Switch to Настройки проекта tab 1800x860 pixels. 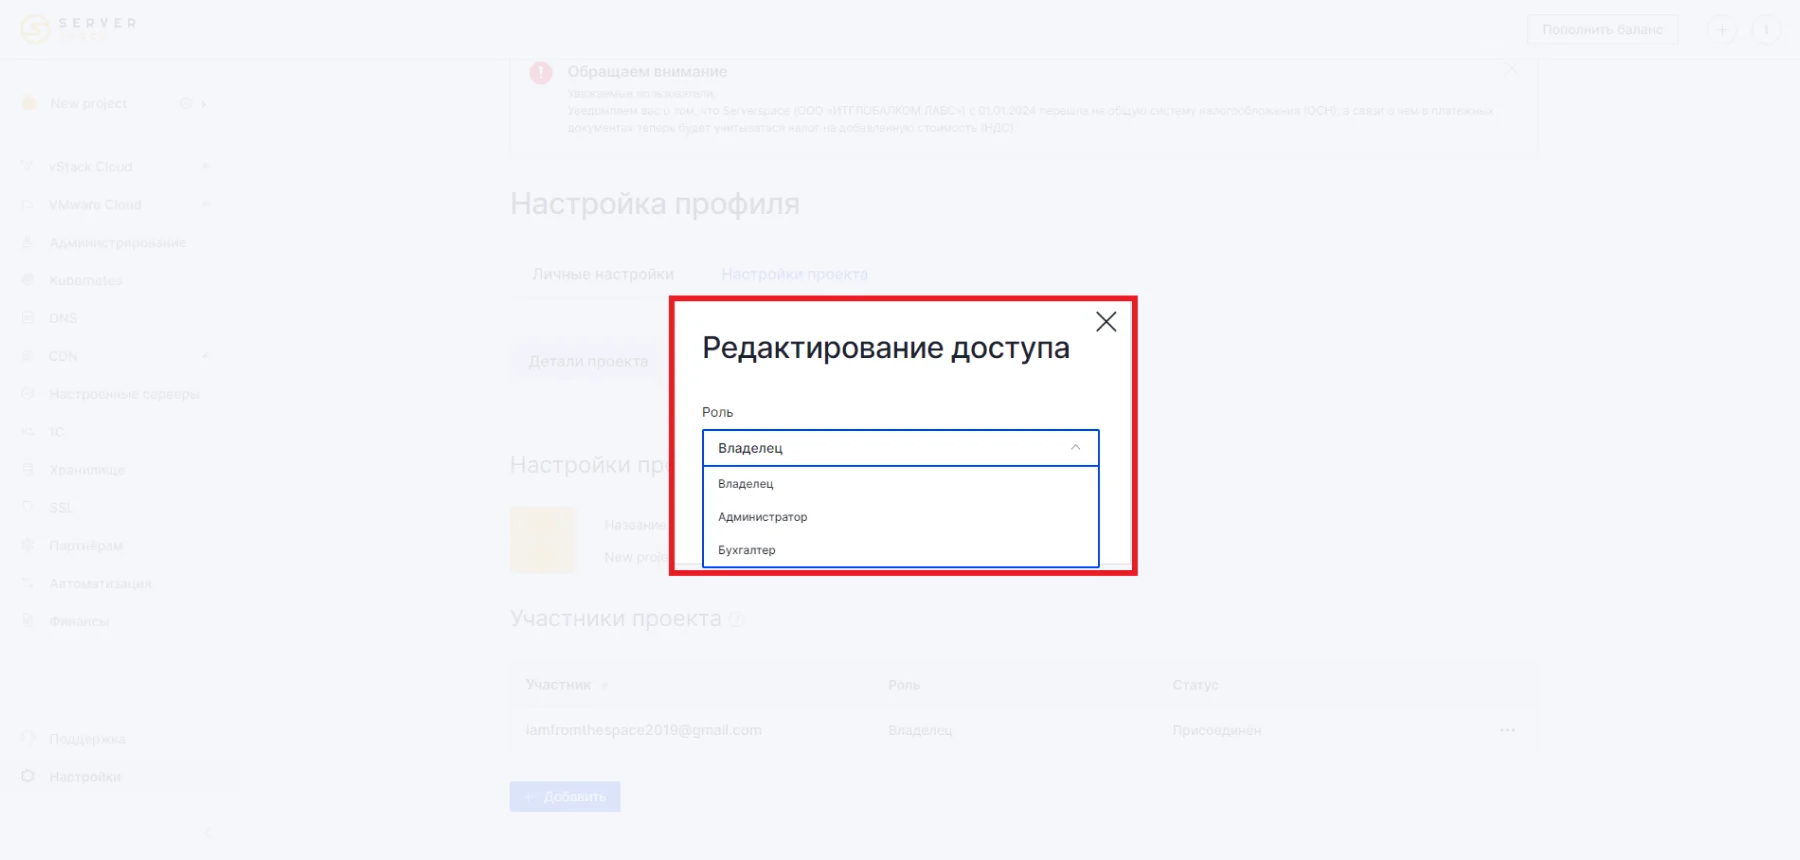tap(795, 274)
